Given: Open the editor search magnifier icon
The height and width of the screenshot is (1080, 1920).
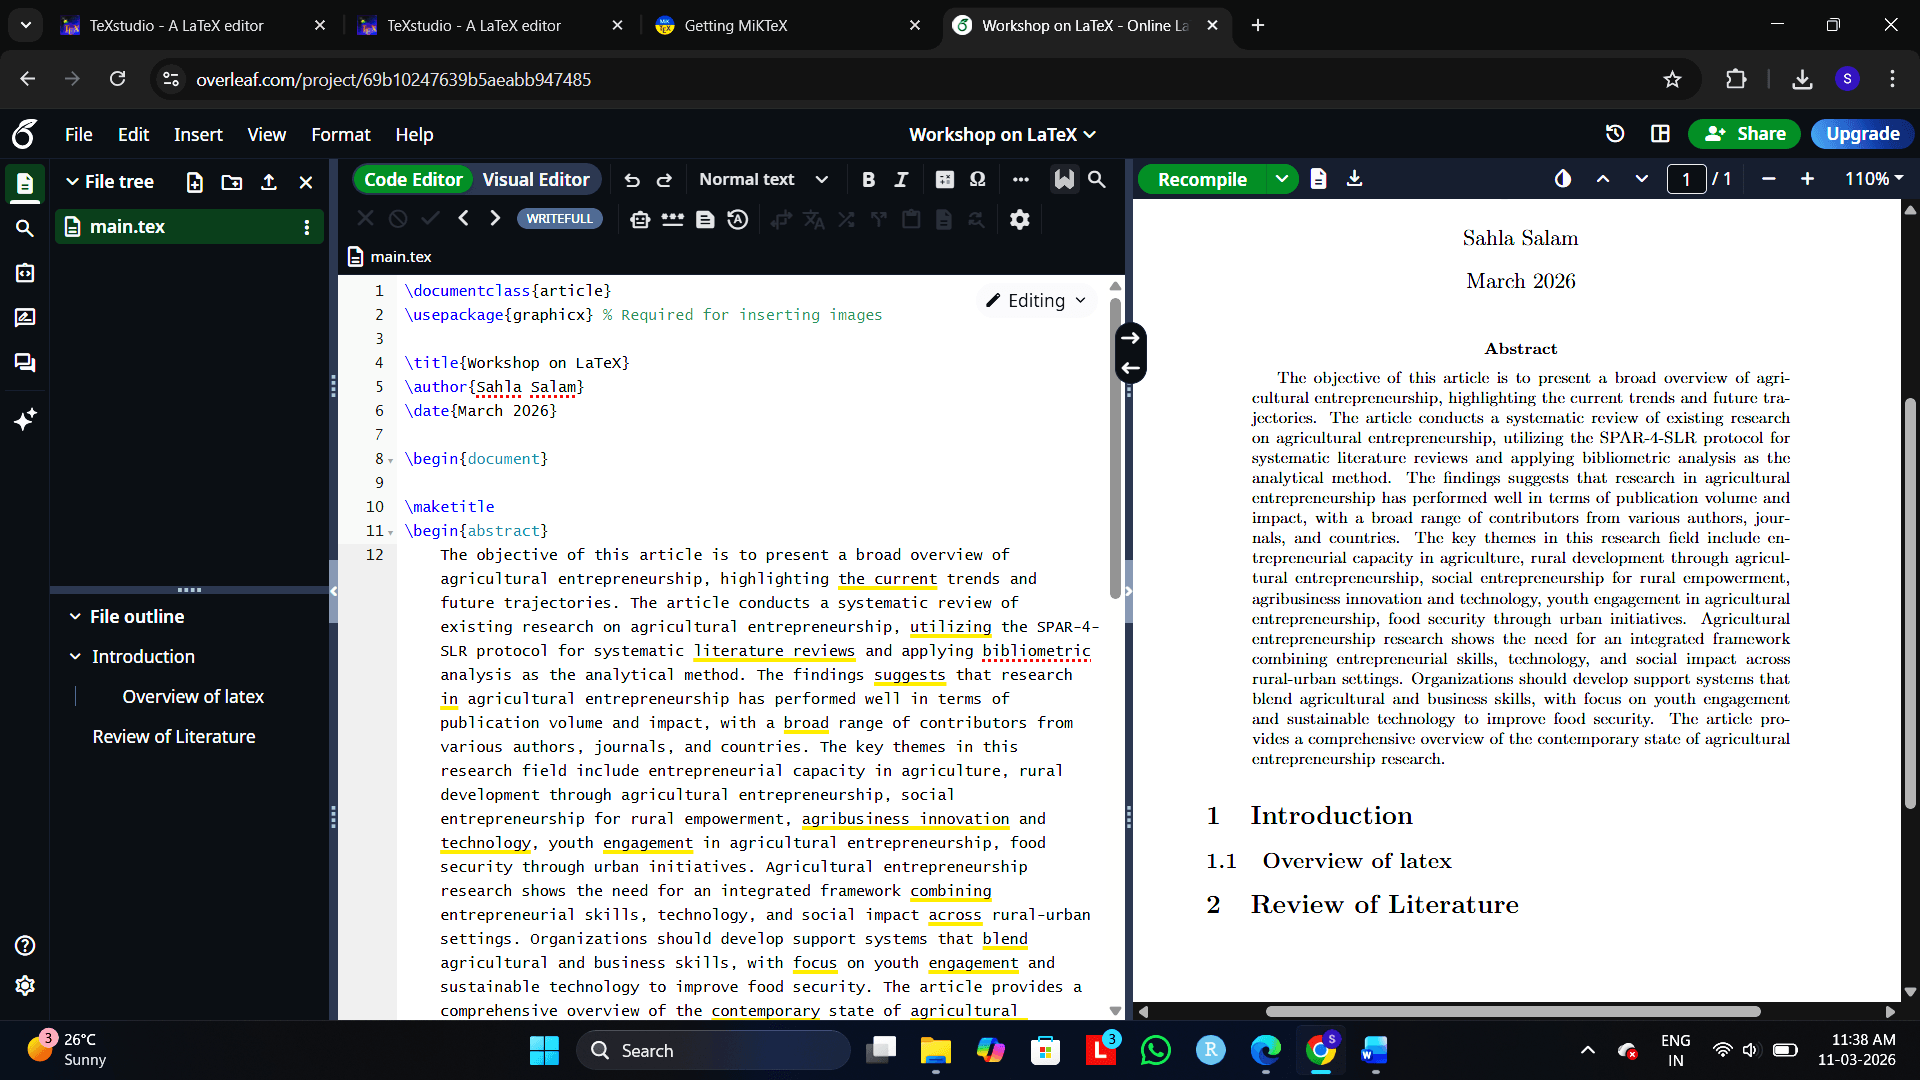Looking at the screenshot, I should tap(1097, 180).
